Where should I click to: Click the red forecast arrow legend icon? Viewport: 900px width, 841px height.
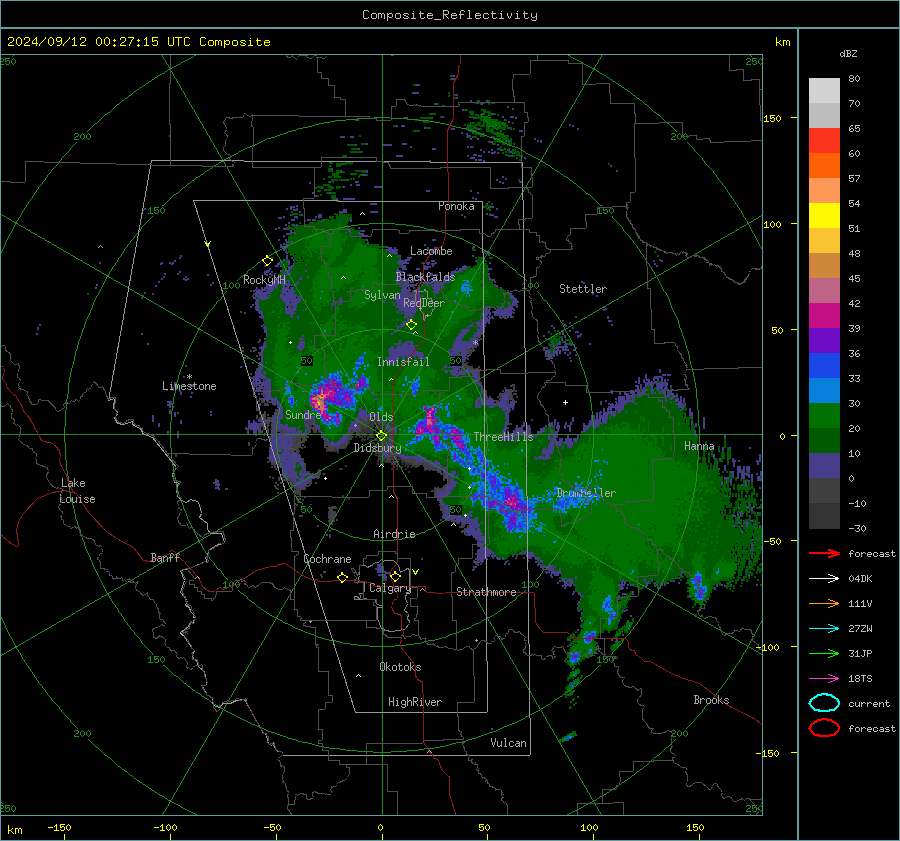coord(824,553)
